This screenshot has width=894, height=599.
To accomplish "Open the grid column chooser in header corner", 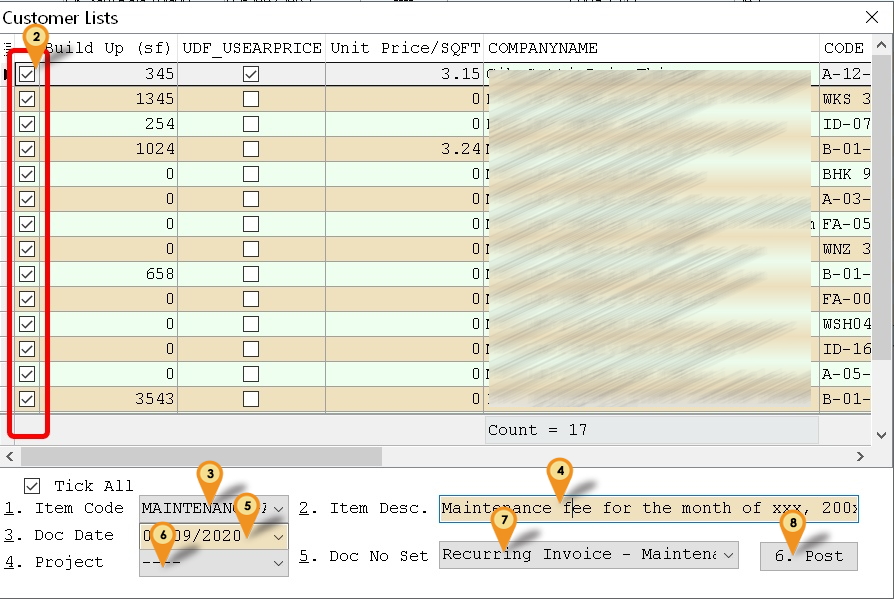I will (9, 48).
